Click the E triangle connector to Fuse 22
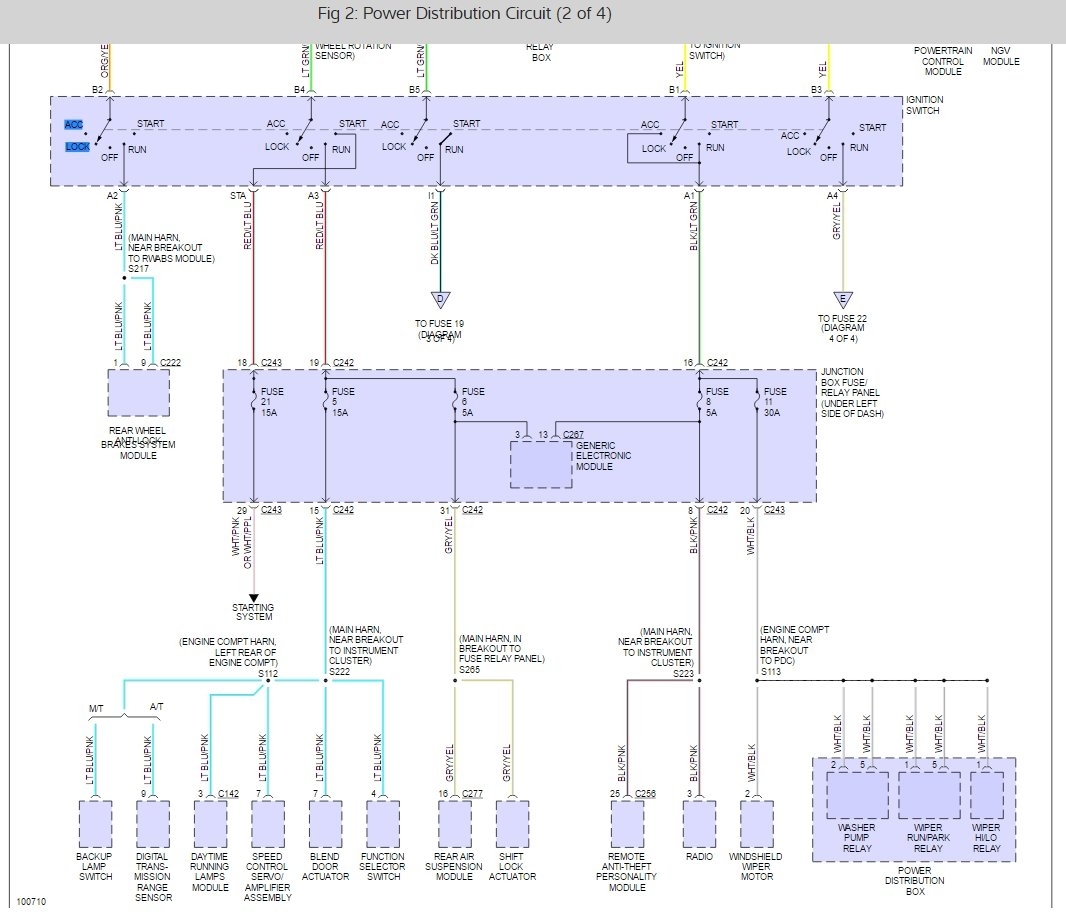 point(843,299)
